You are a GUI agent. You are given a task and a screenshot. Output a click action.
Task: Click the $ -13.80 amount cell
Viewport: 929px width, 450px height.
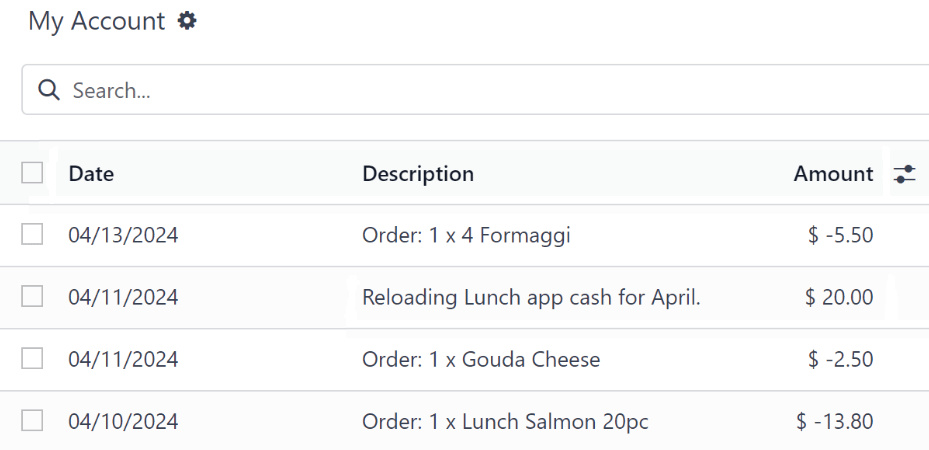click(834, 422)
